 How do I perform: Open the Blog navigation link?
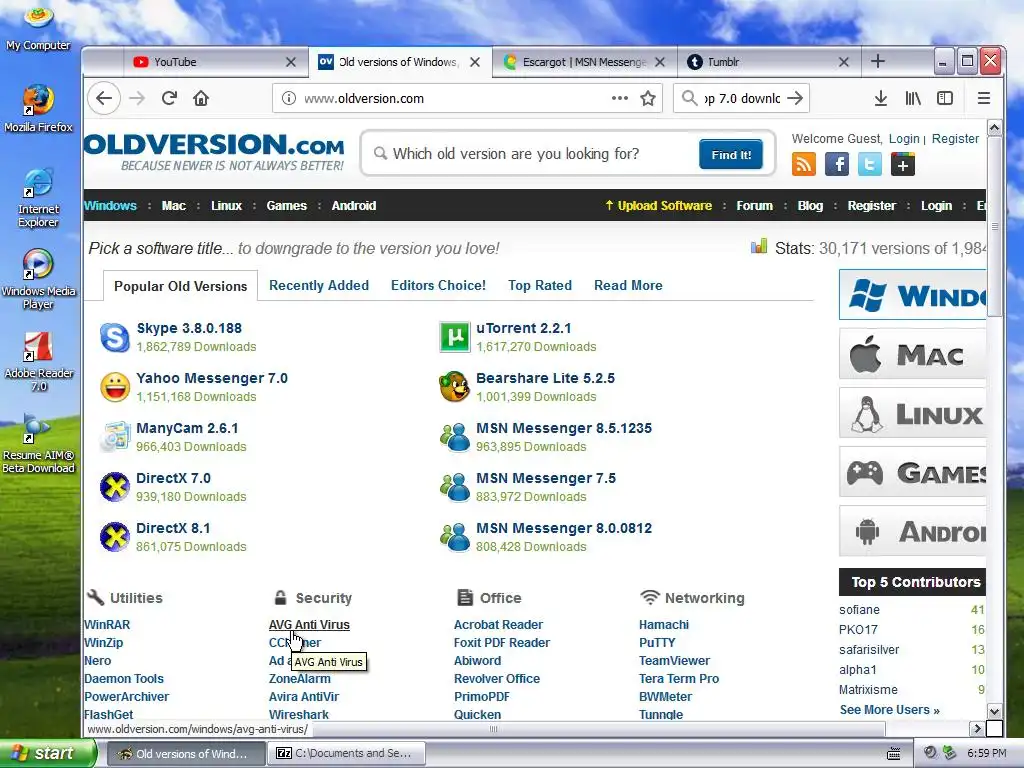click(810, 206)
